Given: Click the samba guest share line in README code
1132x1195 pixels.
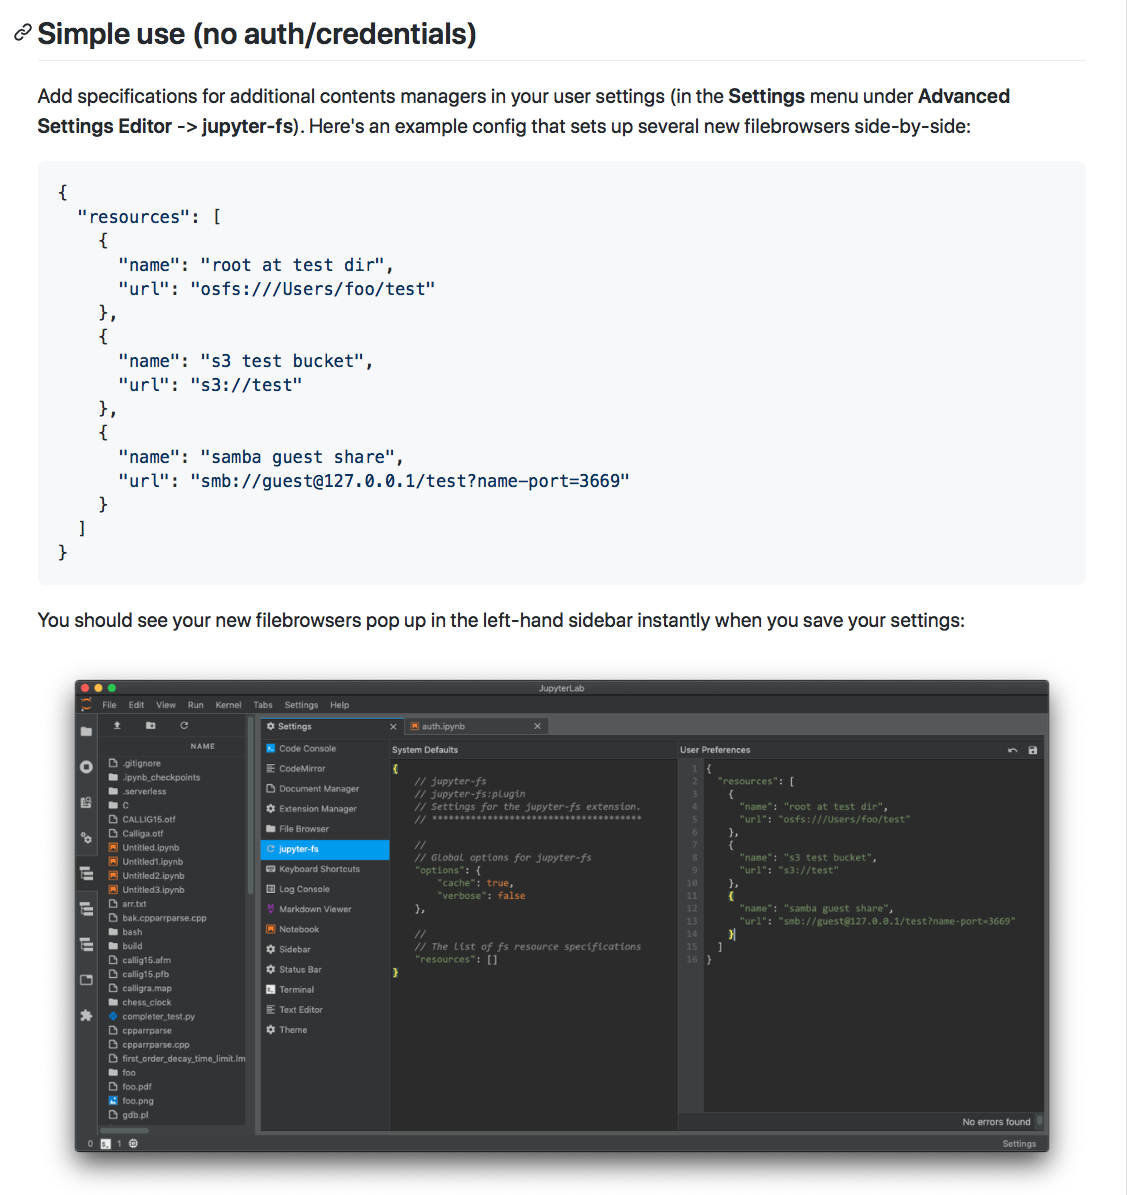Looking at the screenshot, I should pyautogui.click(x=261, y=457).
